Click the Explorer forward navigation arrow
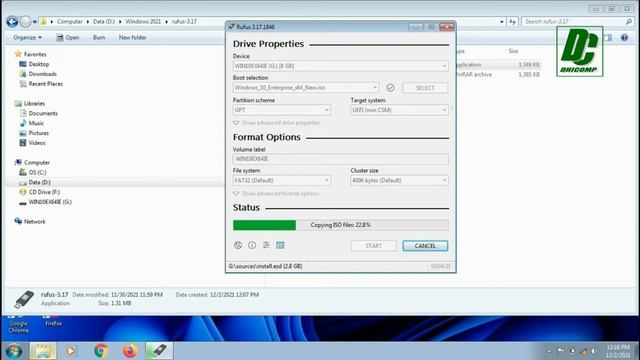The image size is (640, 360). 25,22
